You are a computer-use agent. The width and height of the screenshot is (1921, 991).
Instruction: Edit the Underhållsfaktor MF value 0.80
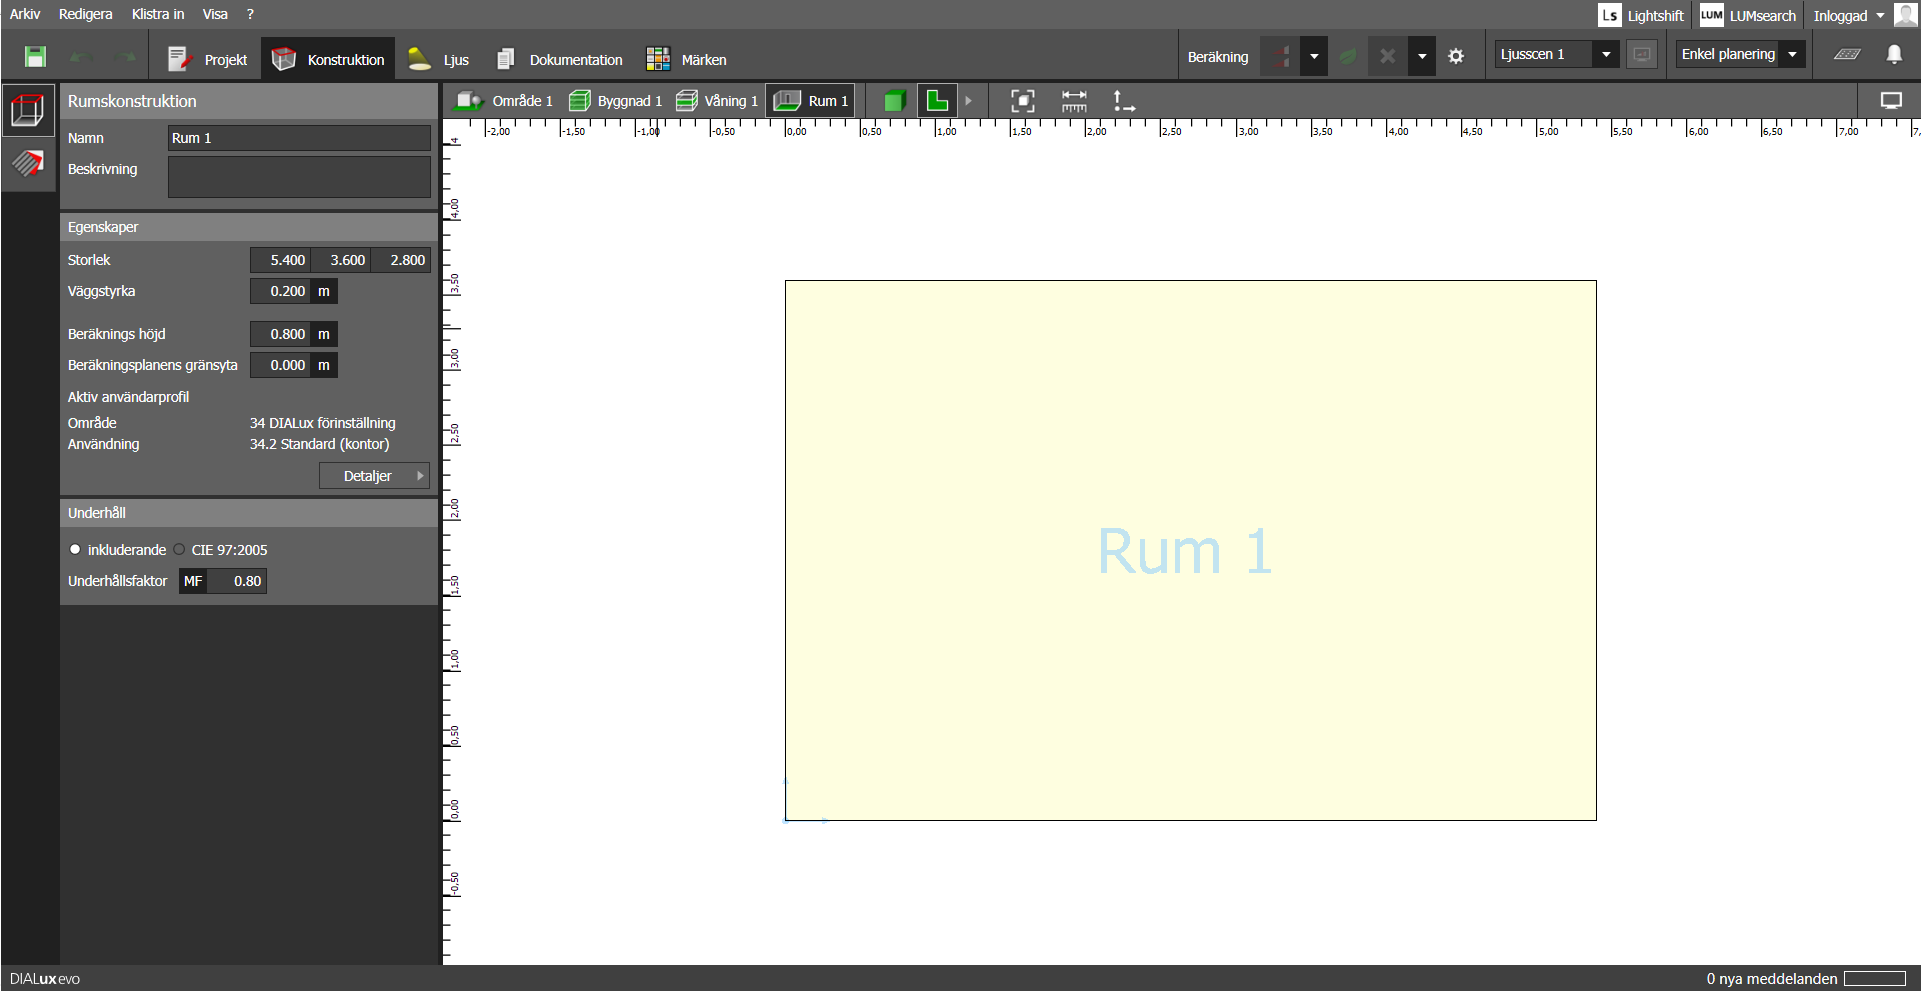click(237, 581)
